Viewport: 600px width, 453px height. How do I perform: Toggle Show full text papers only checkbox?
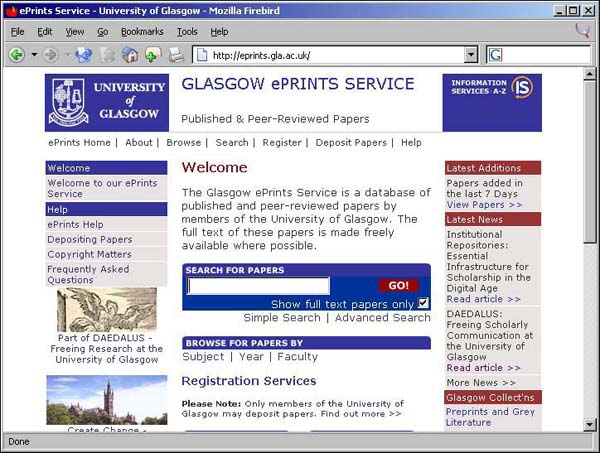[423, 303]
